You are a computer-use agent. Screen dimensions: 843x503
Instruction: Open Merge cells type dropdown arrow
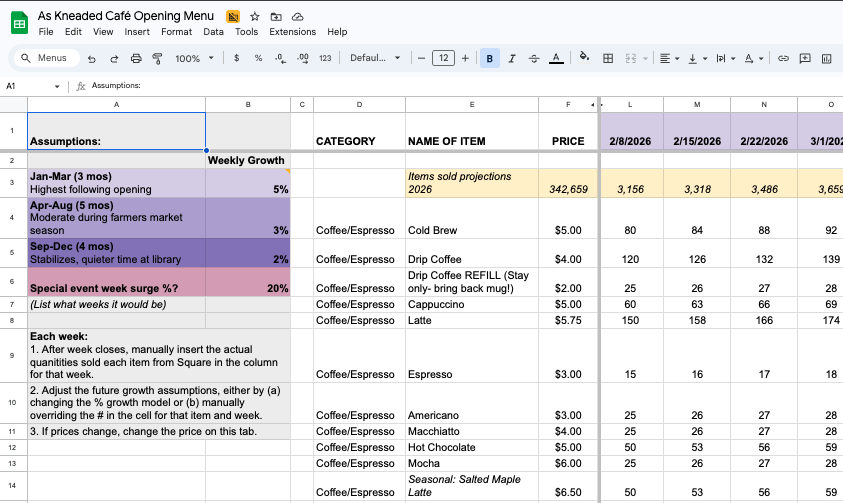[x=645, y=58]
